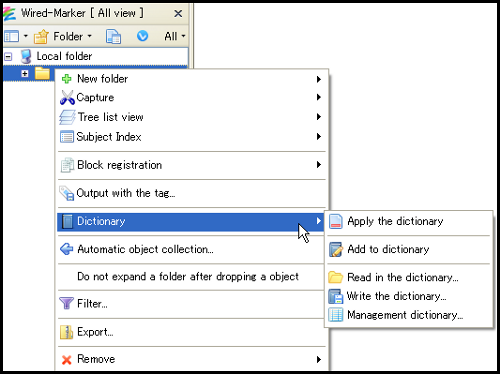
Task: Click the Write the dictionary save icon
Action: point(336,296)
